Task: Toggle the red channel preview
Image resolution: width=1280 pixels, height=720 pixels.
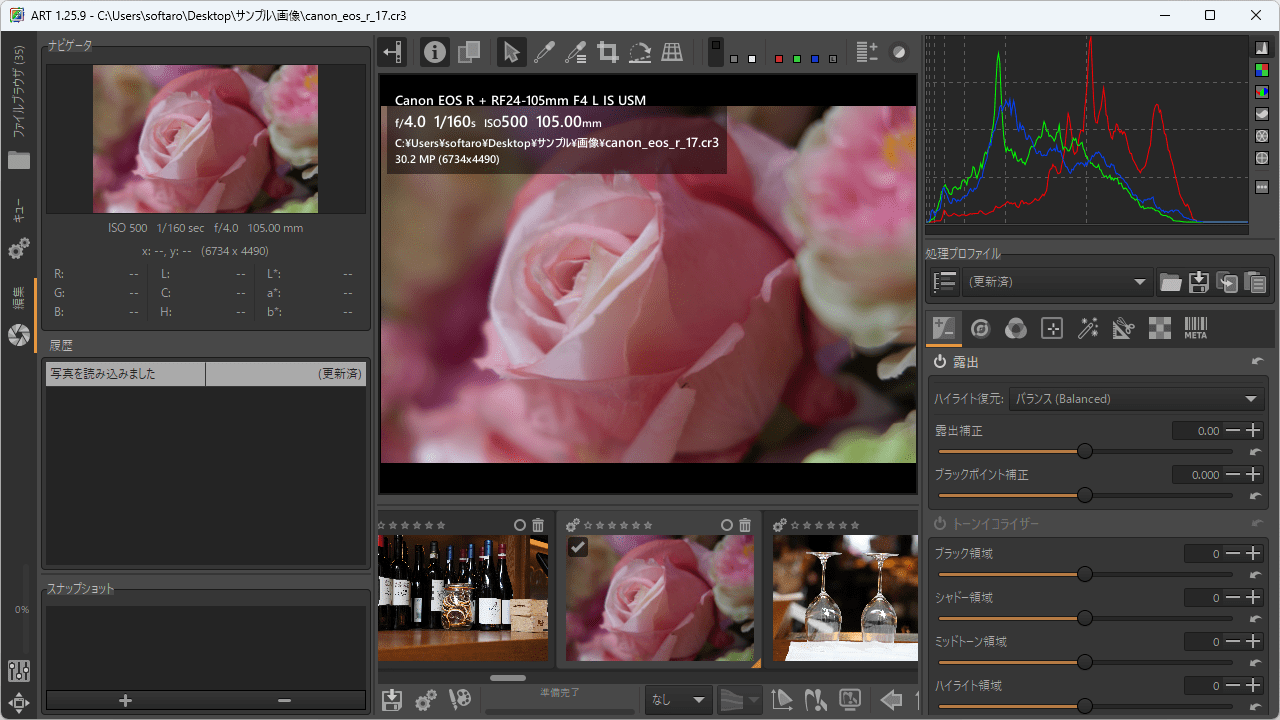Action: (779, 59)
